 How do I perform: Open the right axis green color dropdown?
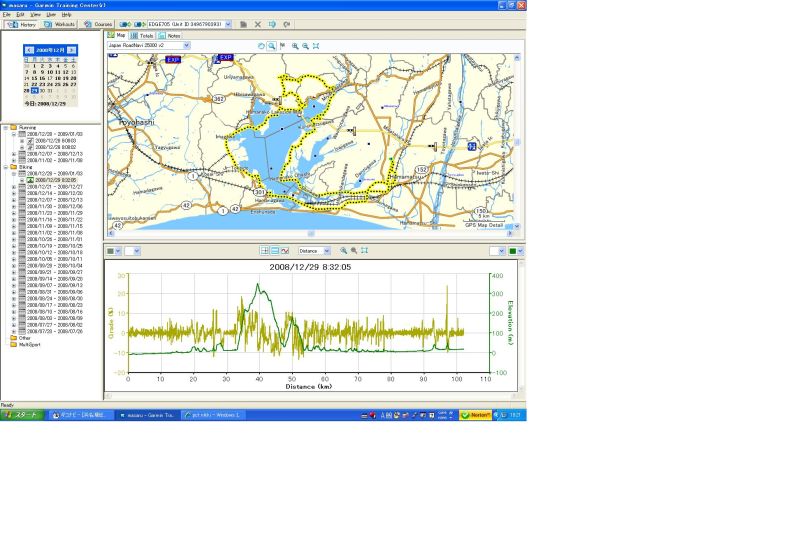tap(520, 251)
